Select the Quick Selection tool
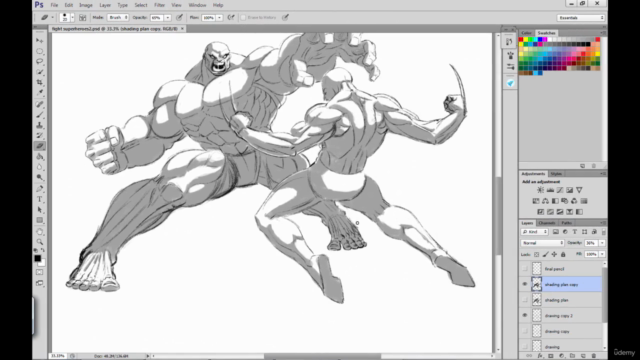Viewport: 640px width, 360px height. [40, 72]
